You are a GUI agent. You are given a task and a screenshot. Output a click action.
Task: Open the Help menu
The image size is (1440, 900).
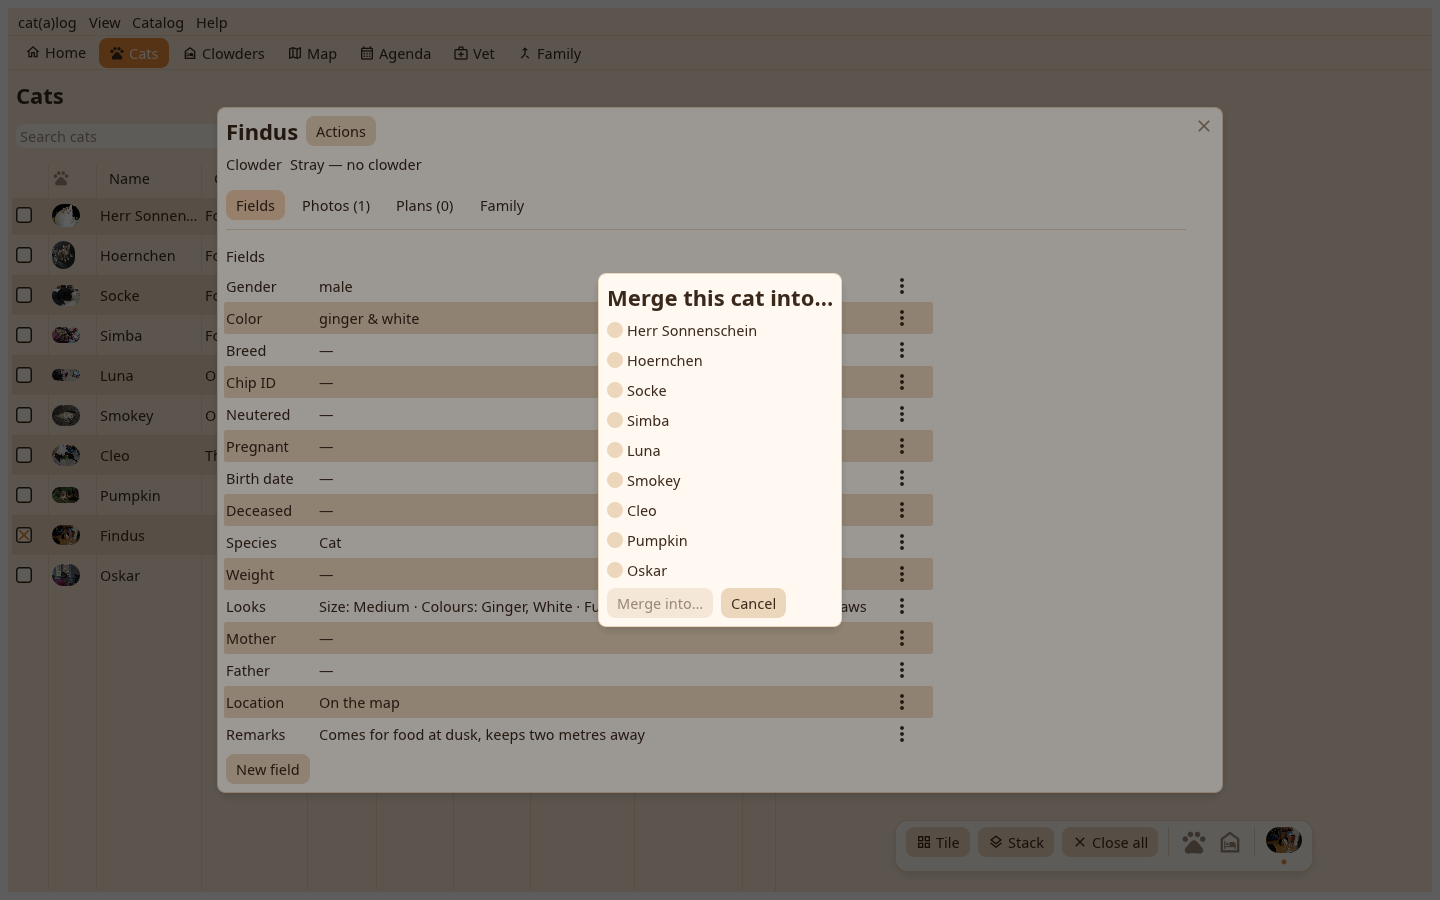[x=212, y=22]
